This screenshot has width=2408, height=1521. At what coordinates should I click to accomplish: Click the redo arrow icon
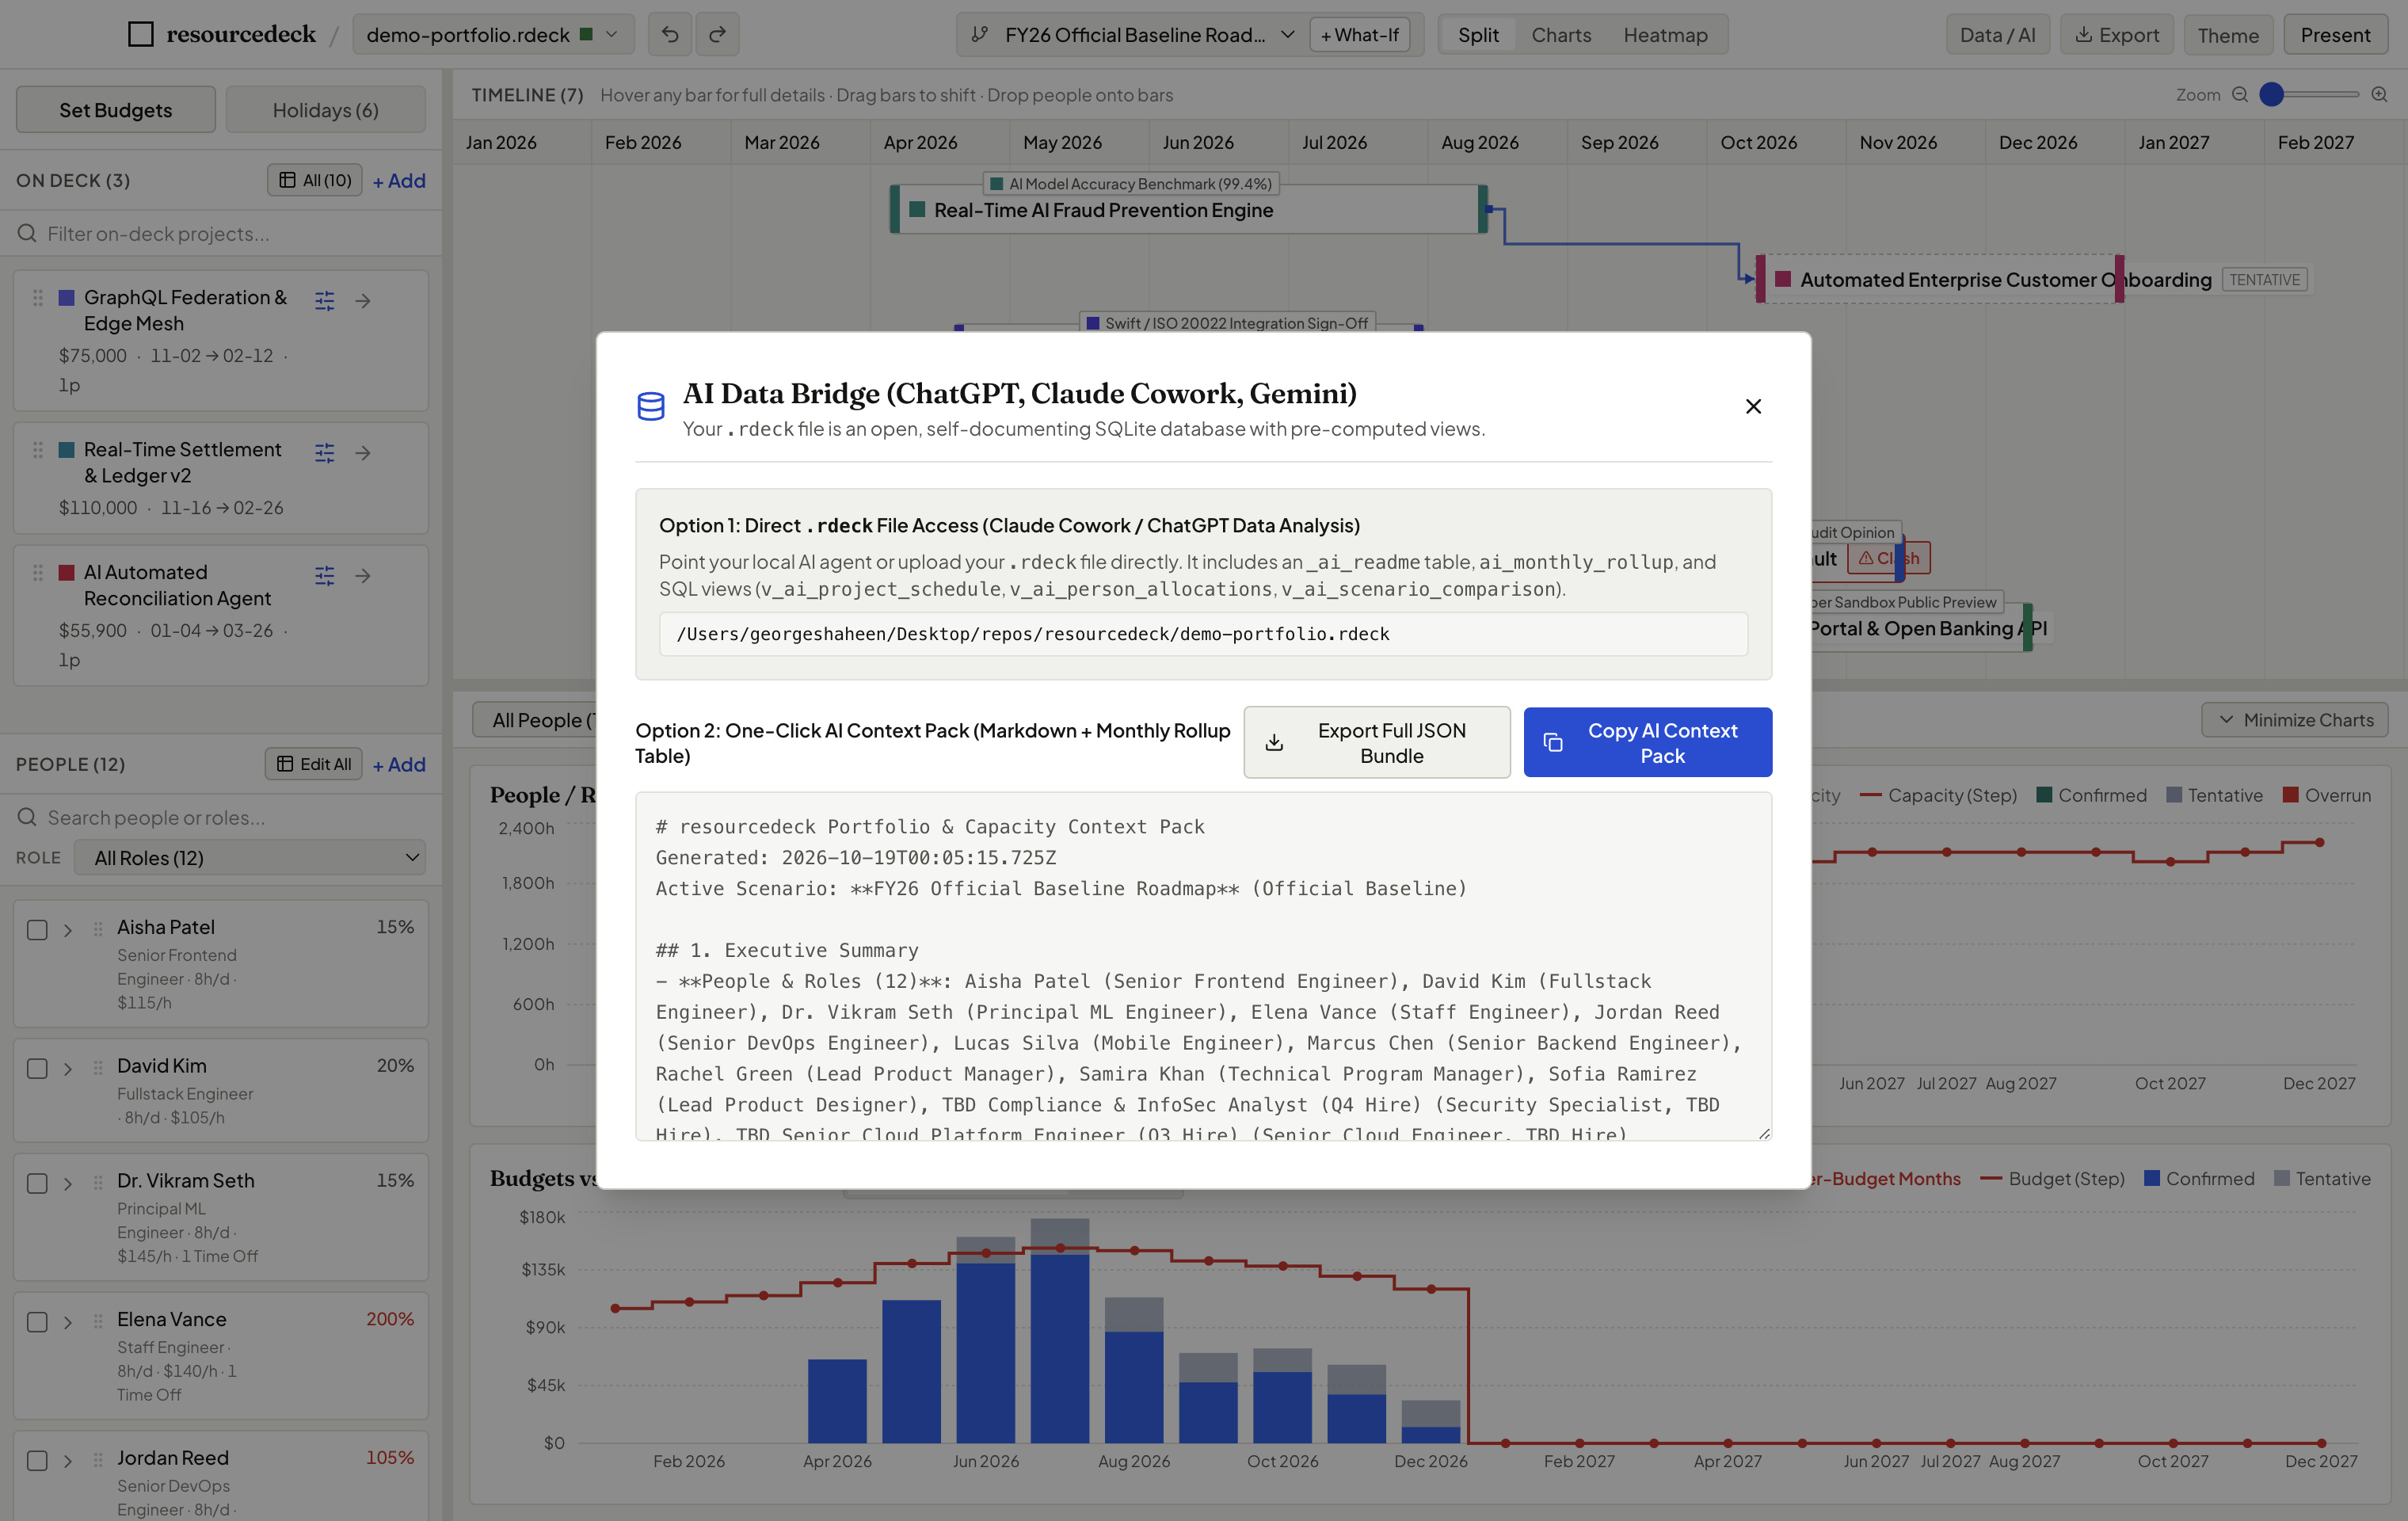(717, 35)
